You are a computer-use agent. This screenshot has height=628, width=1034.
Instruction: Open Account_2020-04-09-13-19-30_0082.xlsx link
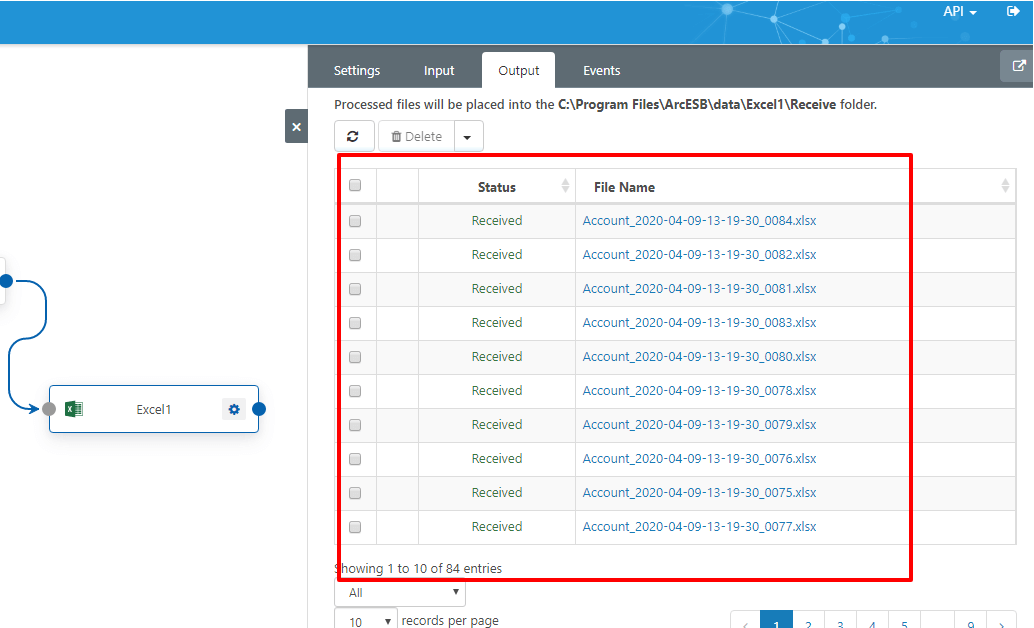click(x=699, y=255)
